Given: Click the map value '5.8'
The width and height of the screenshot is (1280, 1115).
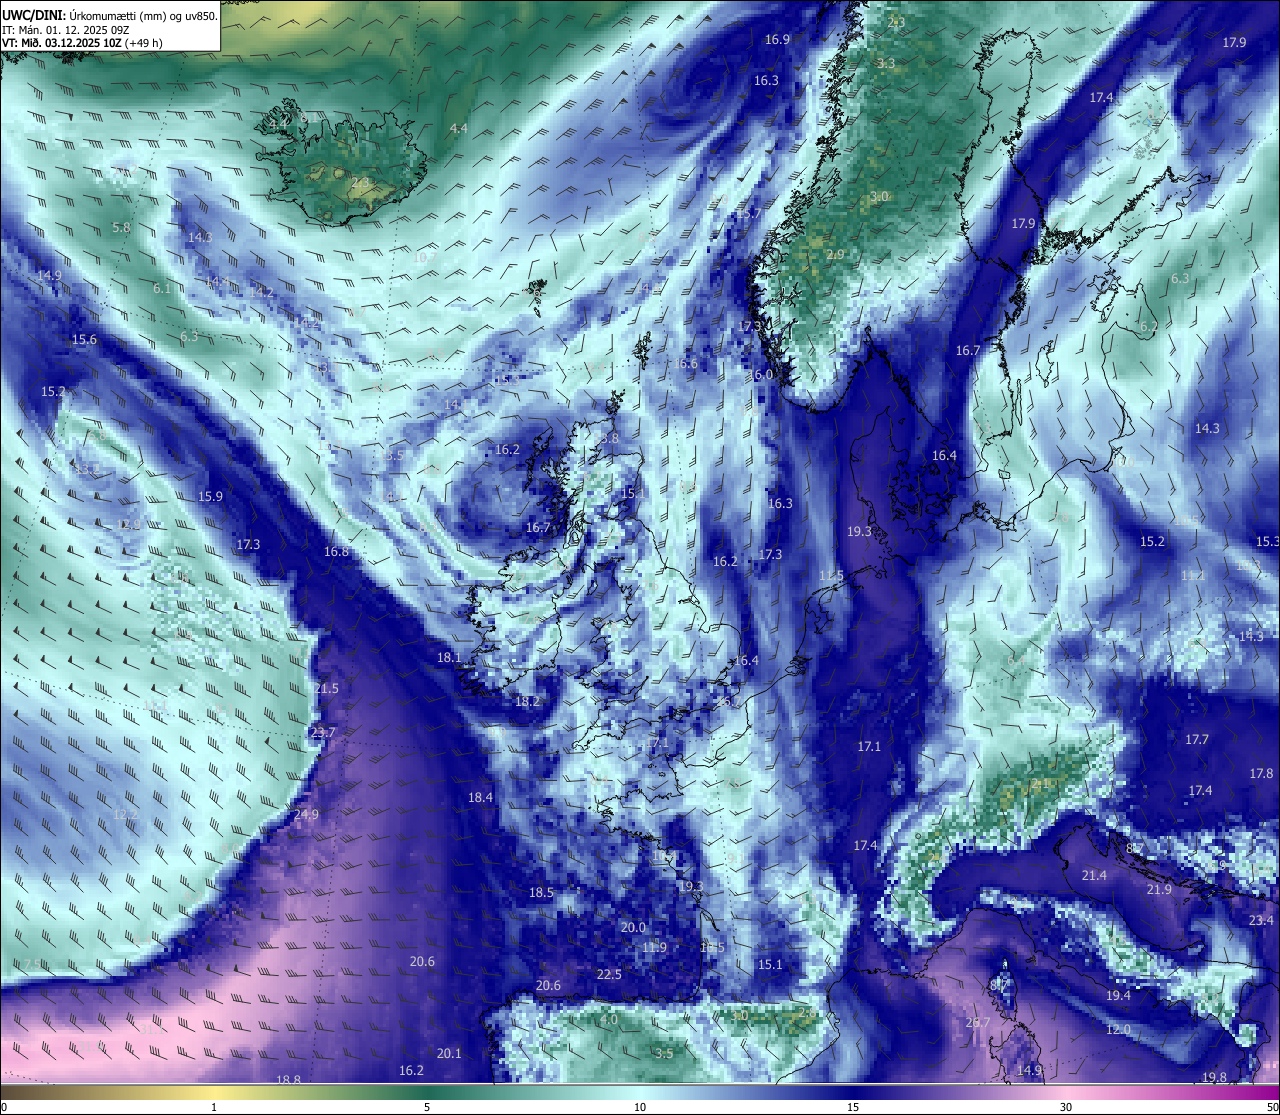Looking at the screenshot, I should pos(122,227).
